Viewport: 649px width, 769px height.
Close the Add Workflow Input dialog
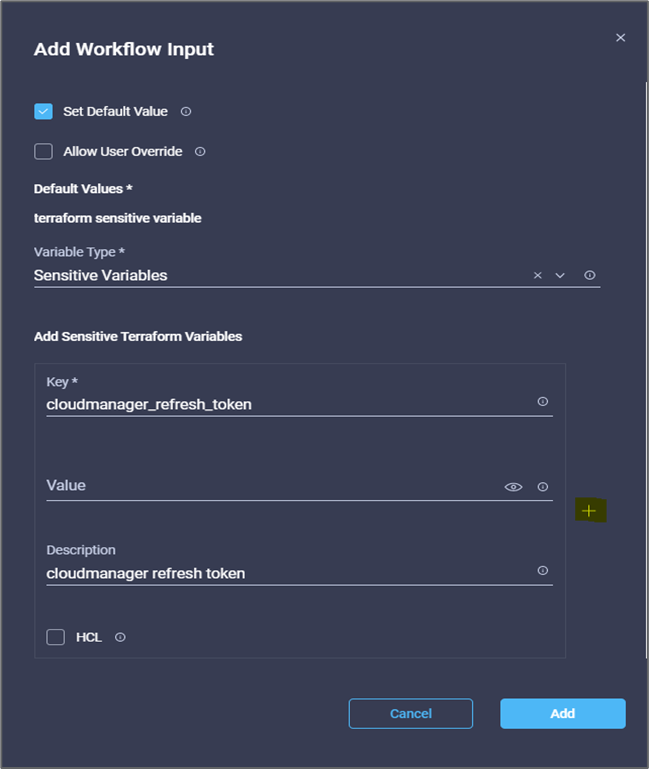(620, 38)
